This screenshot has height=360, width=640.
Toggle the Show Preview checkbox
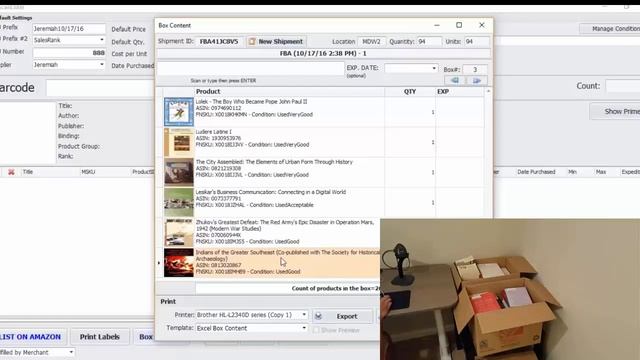pyautogui.click(x=316, y=330)
